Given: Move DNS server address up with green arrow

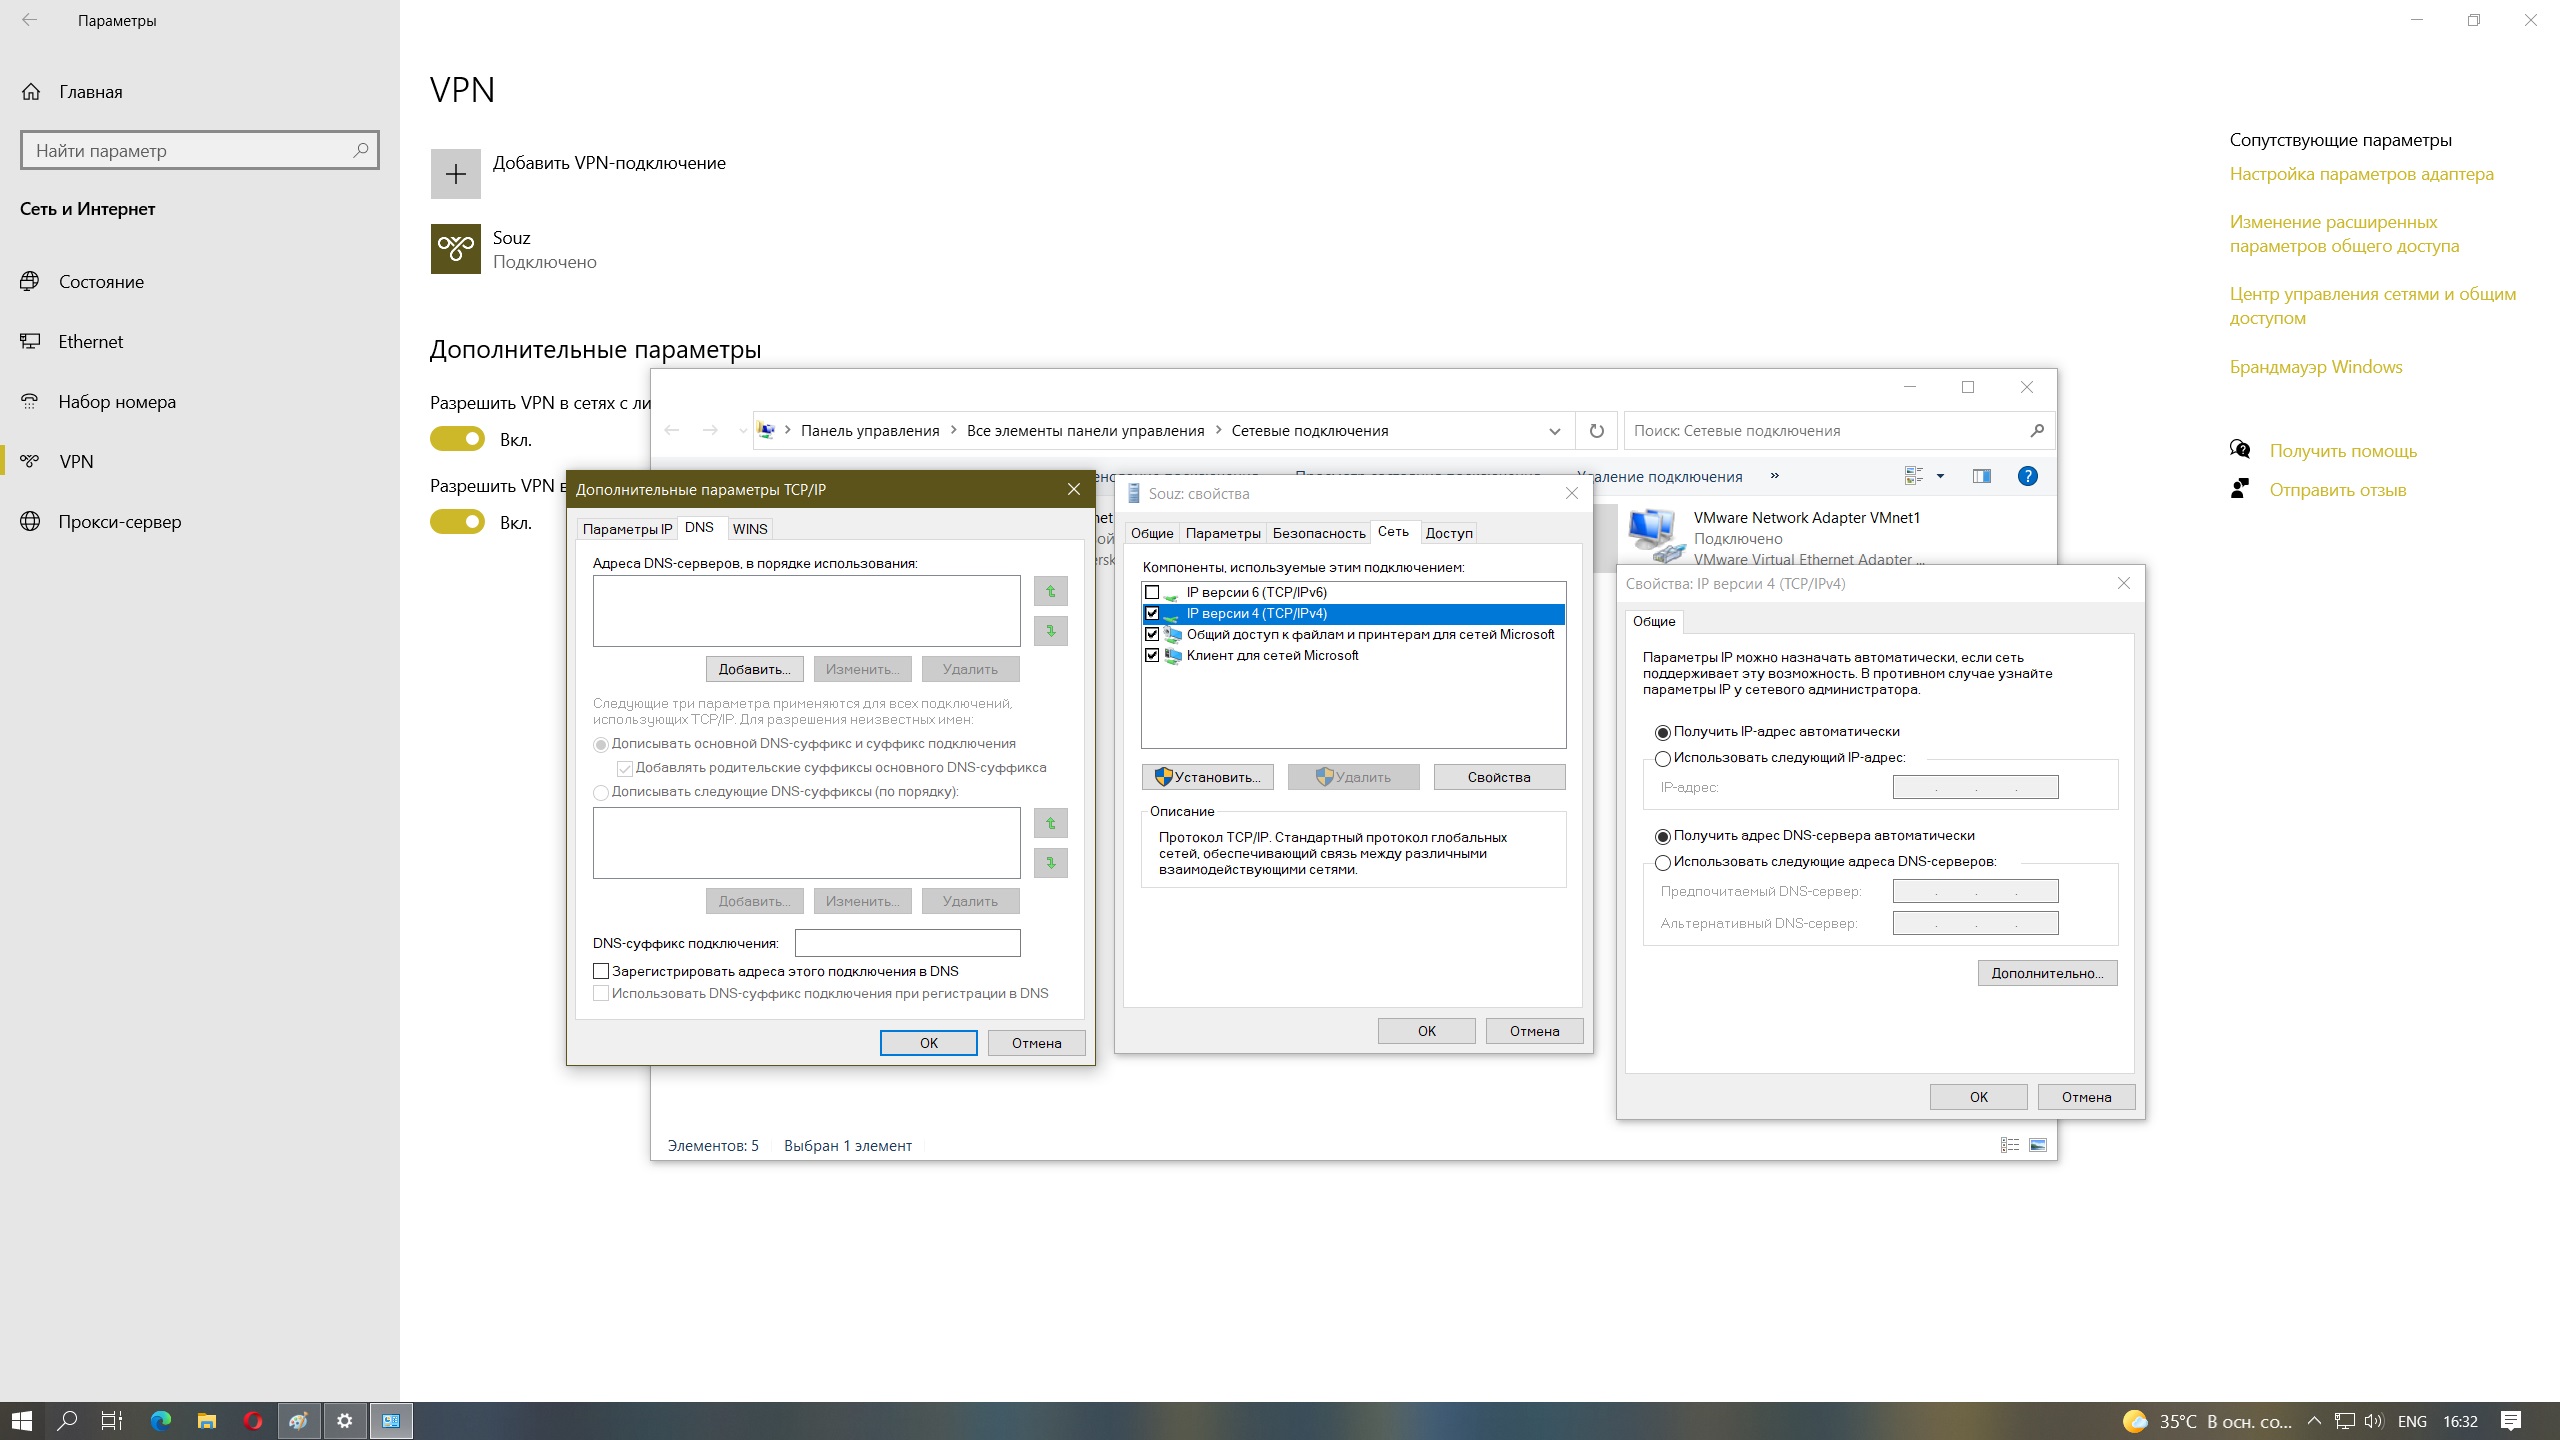Looking at the screenshot, I should coord(1050,591).
